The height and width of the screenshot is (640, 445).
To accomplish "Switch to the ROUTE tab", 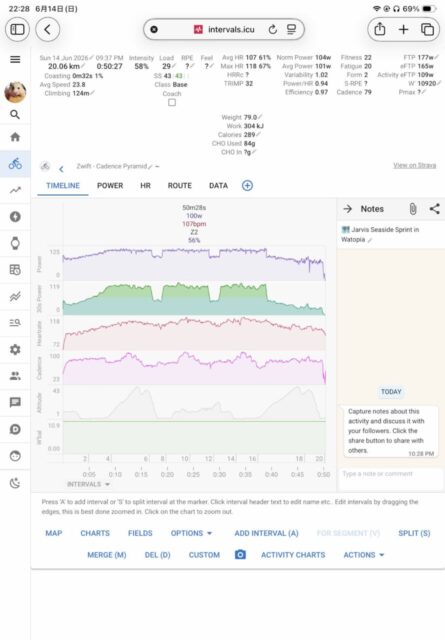I will click(180, 186).
